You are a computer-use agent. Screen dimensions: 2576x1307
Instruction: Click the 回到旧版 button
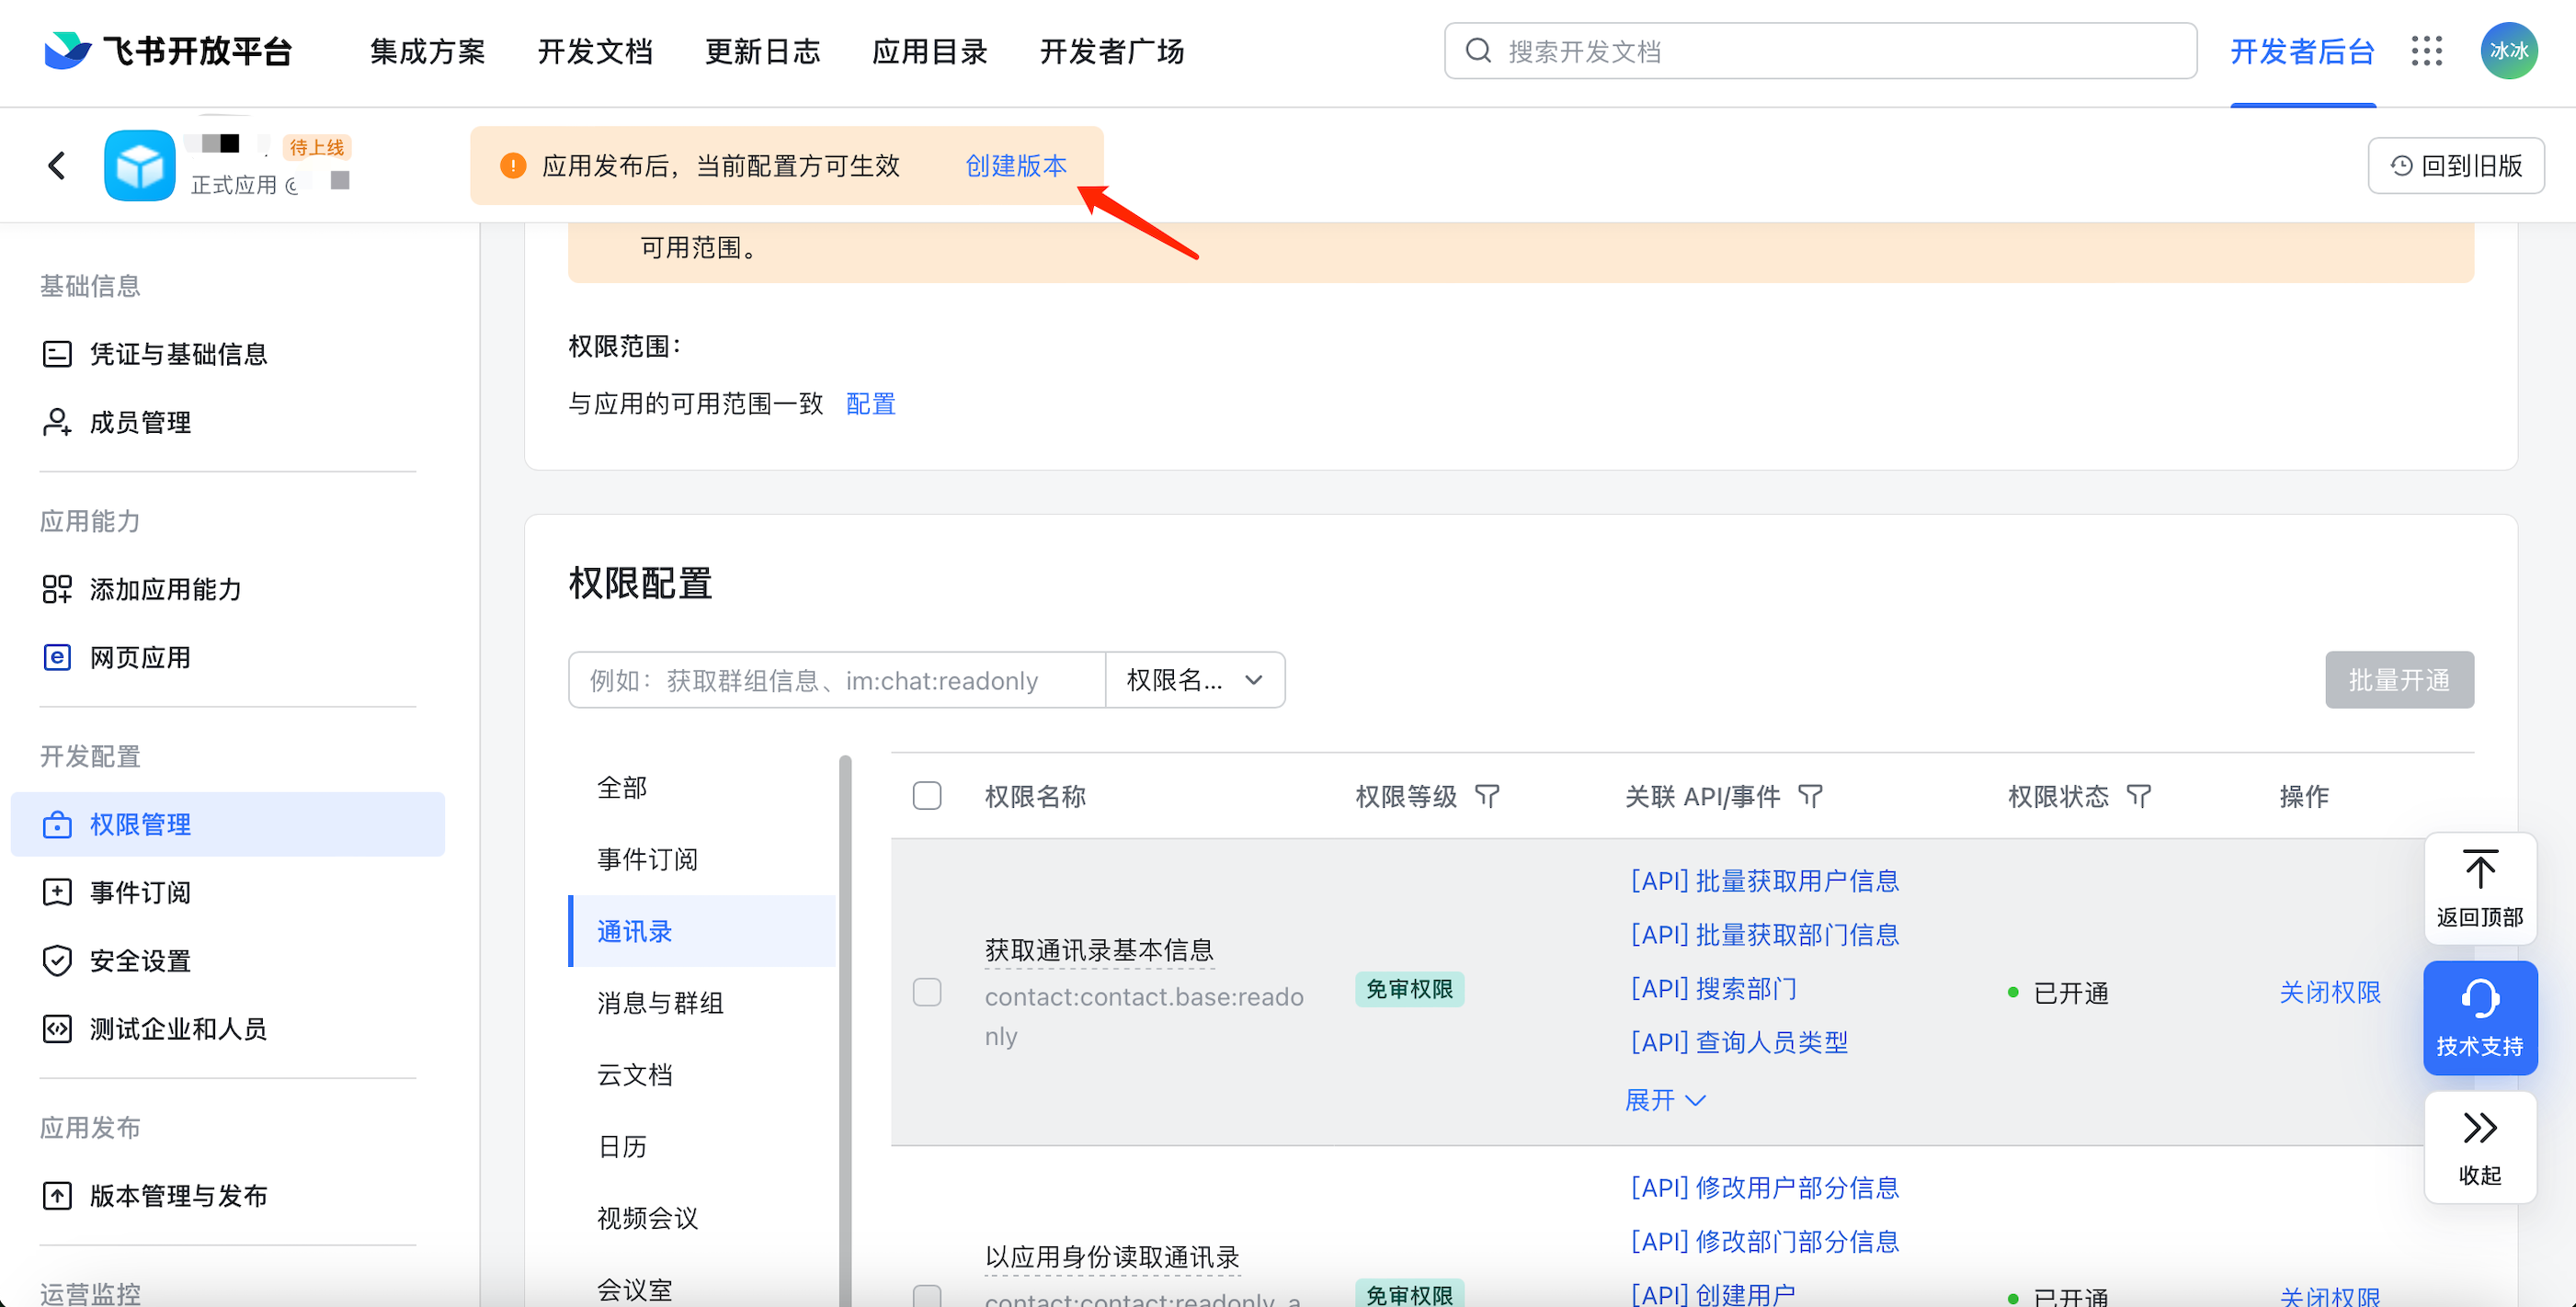(2456, 165)
